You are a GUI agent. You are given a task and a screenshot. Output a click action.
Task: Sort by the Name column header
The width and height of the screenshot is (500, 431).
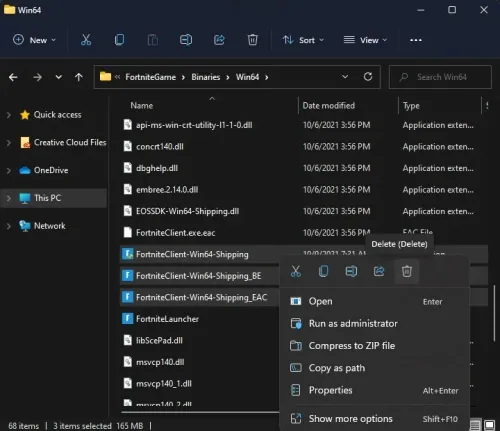[142, 106]
